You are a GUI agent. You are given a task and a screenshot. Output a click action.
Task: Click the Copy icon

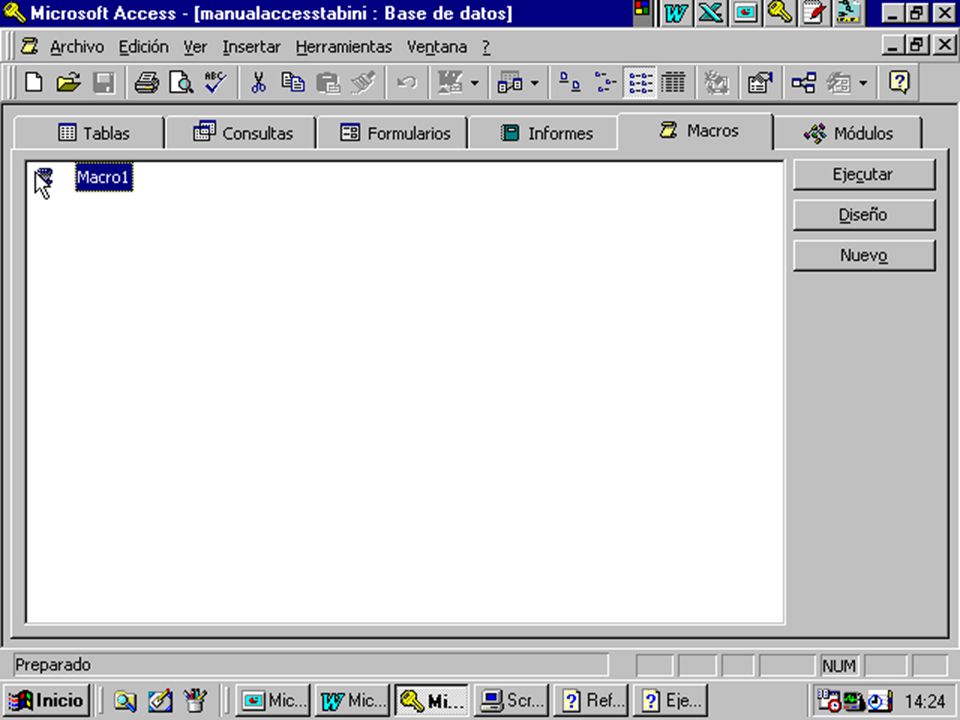pos(293,82)
